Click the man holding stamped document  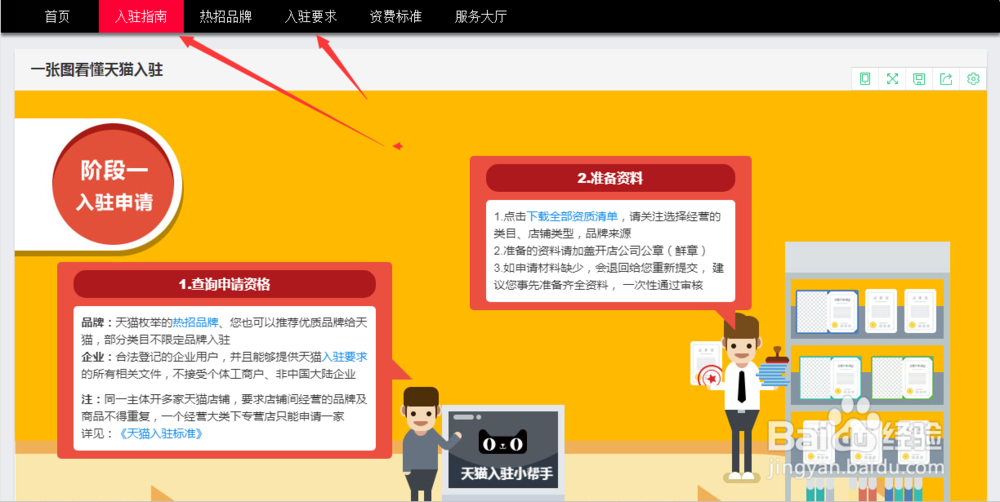pyautogui.click(x=740, y=399)
